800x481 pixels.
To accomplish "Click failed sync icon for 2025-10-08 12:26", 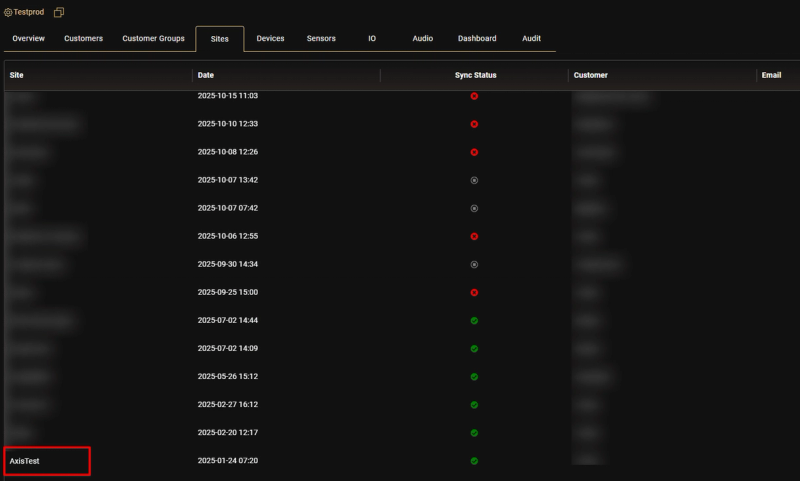I will click(474, 152).
